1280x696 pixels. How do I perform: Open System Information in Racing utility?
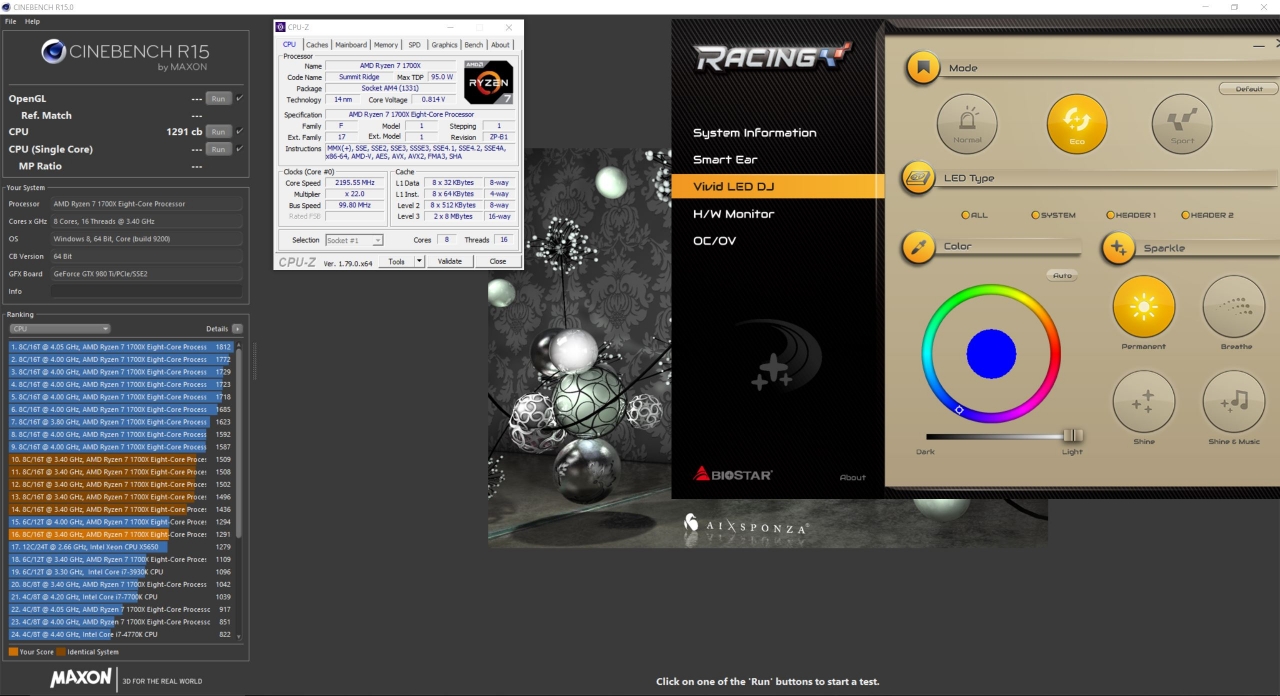point(755,133)
